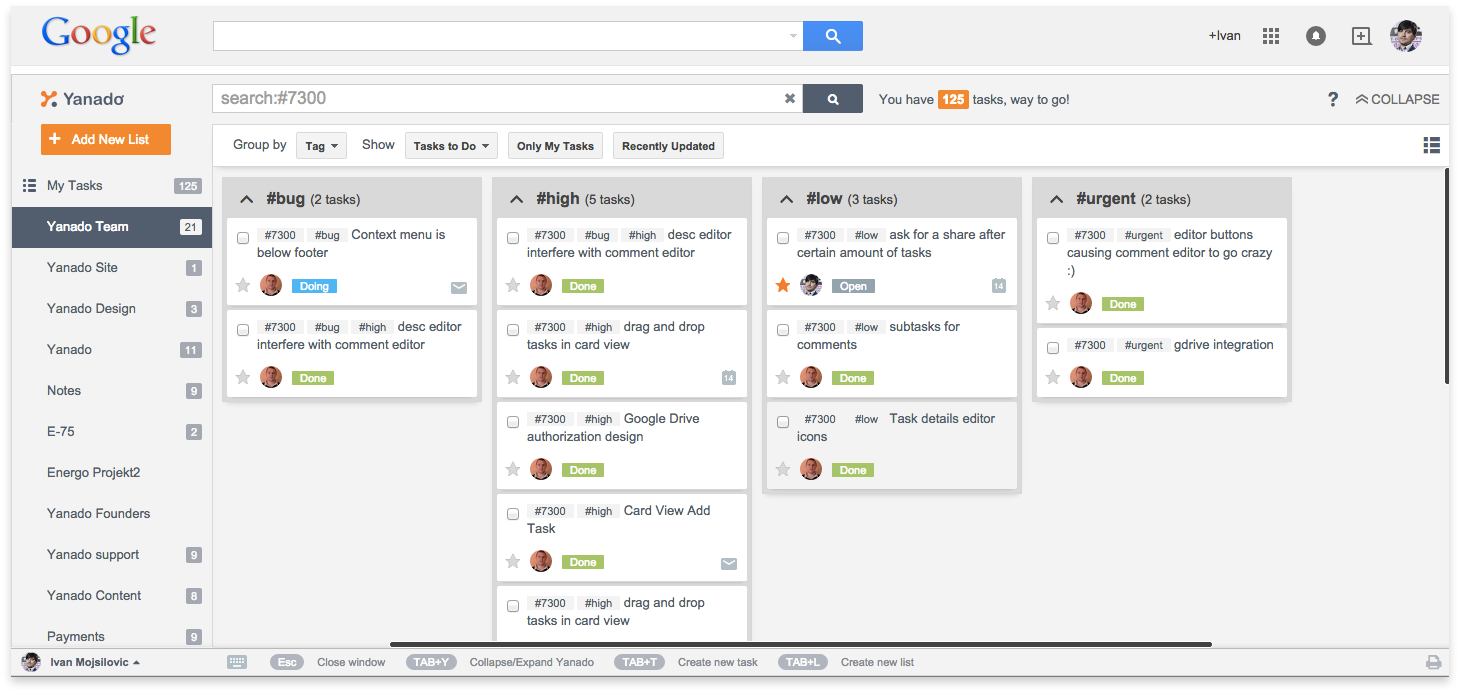Click the help question mark icon
Viewport: 1460px width, 690px height.
(x=1332, y=99)
